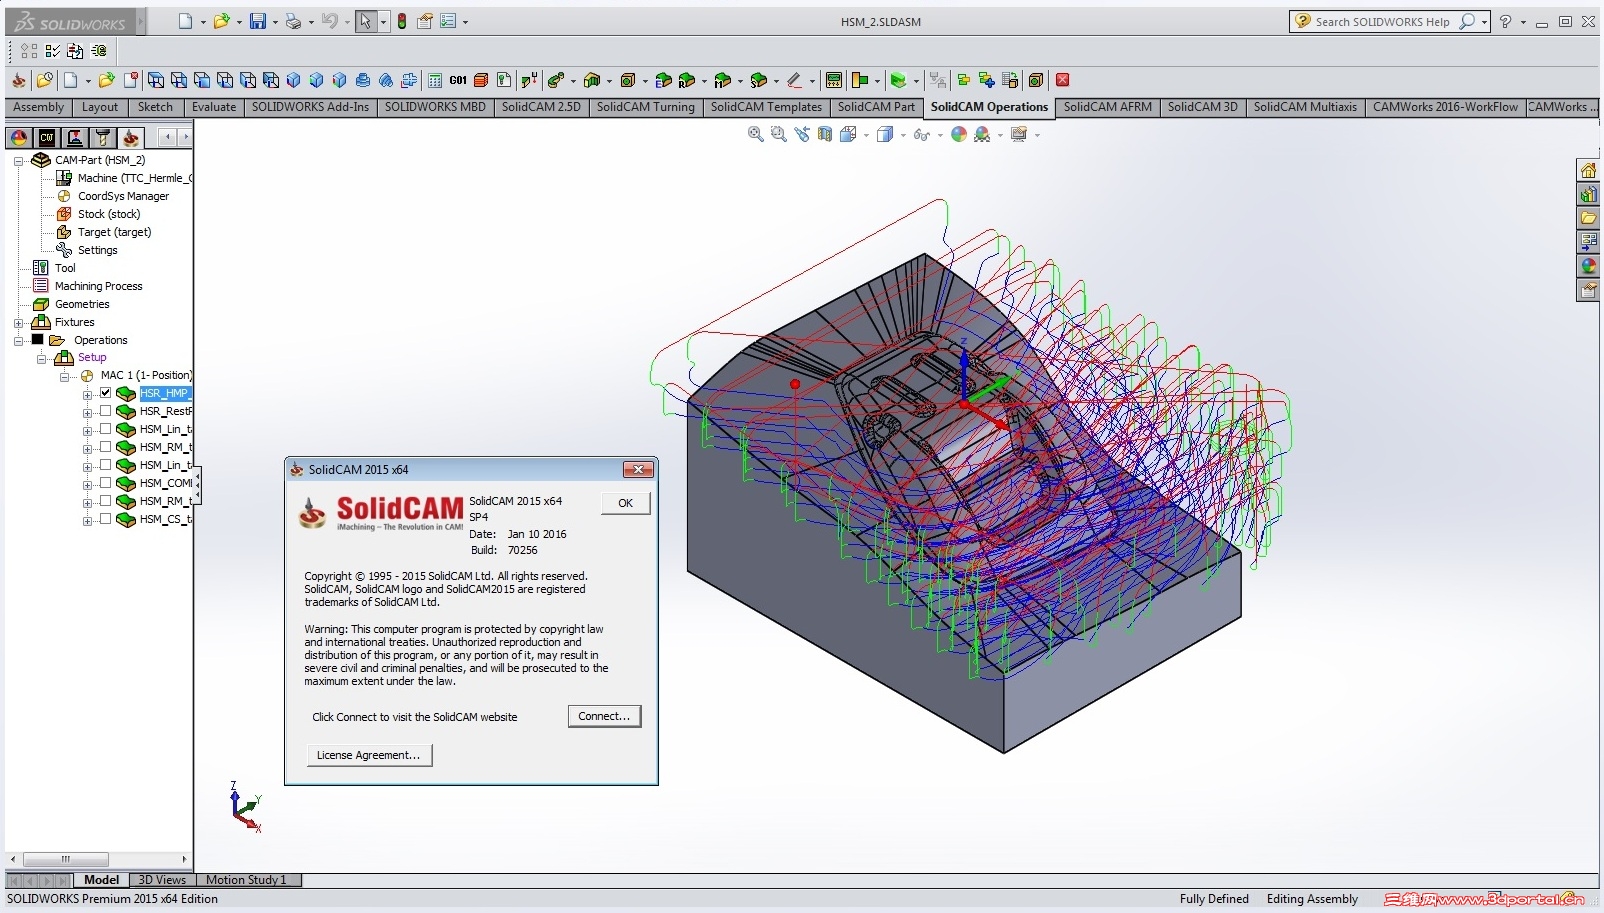The width and height of the screenshot is (1604, 913).
Task: Click the red X close-CAM icon in toolbar
Action: (1063, 80)
